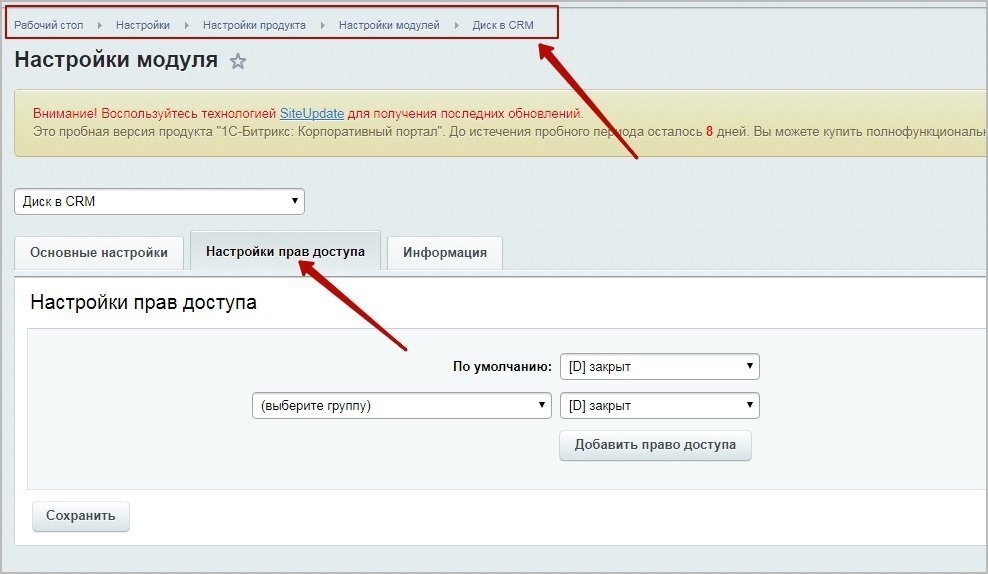This screenshot has width=988, height=574.
Task: Open the Информация tab
Action: tap(445, 253)
